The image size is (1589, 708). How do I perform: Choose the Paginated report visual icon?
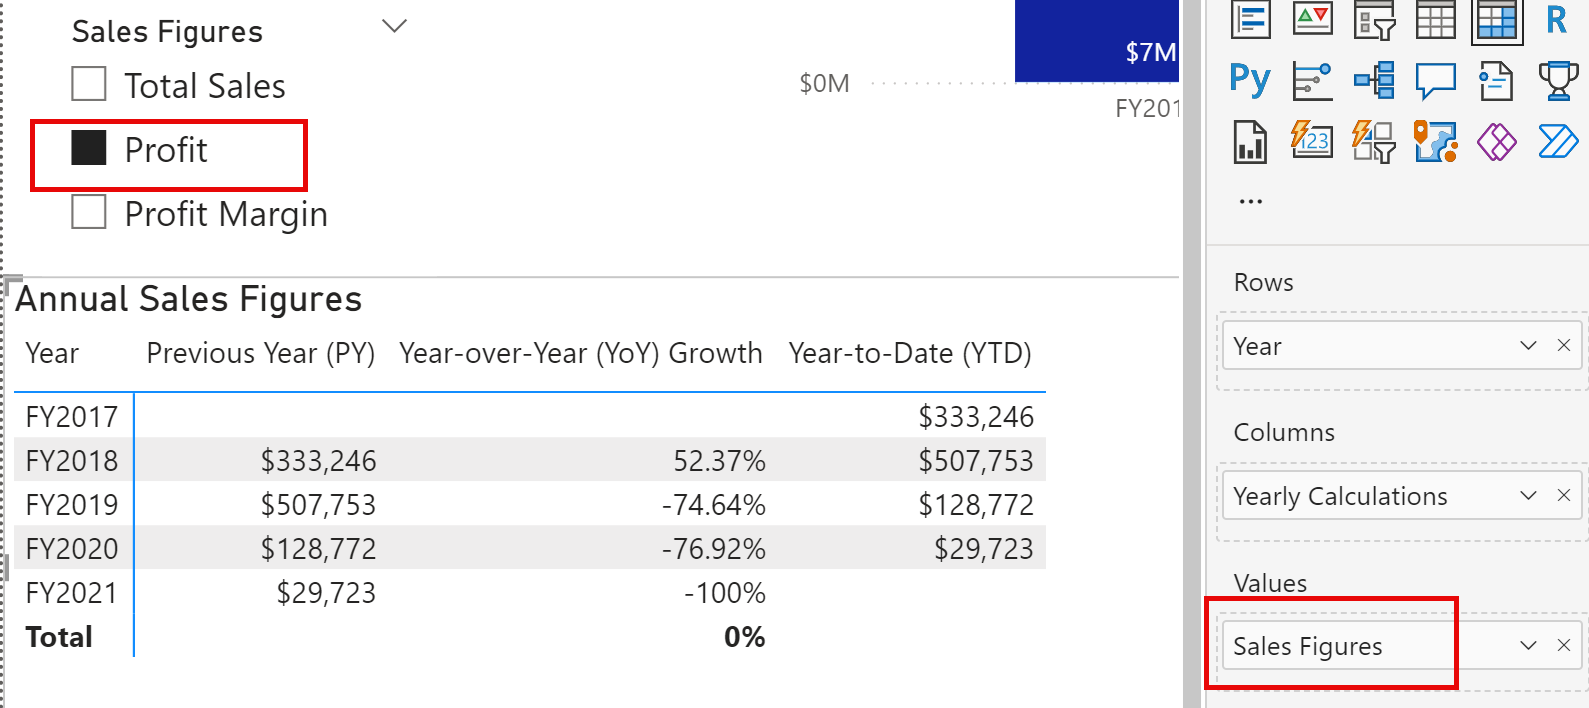1250,141
